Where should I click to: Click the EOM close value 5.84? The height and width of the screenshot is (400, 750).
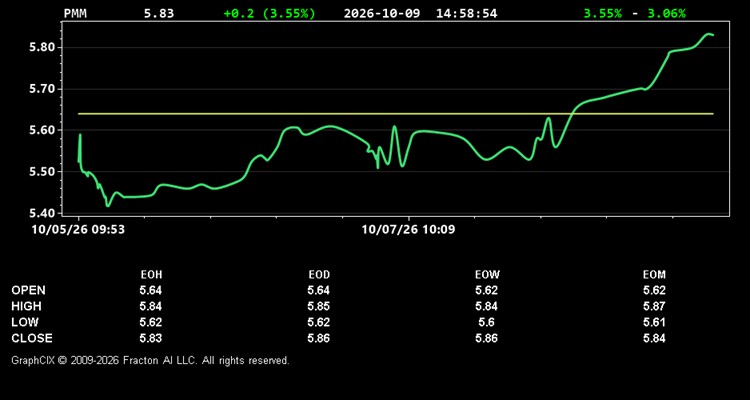click(654, 338)
